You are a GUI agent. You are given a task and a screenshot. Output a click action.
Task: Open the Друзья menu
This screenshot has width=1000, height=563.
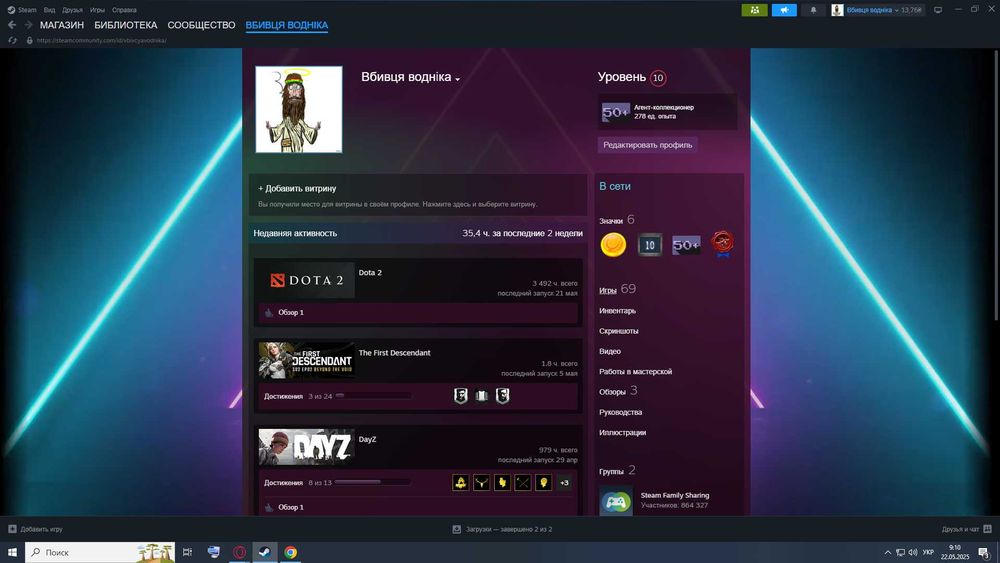[x=72, y=10]
